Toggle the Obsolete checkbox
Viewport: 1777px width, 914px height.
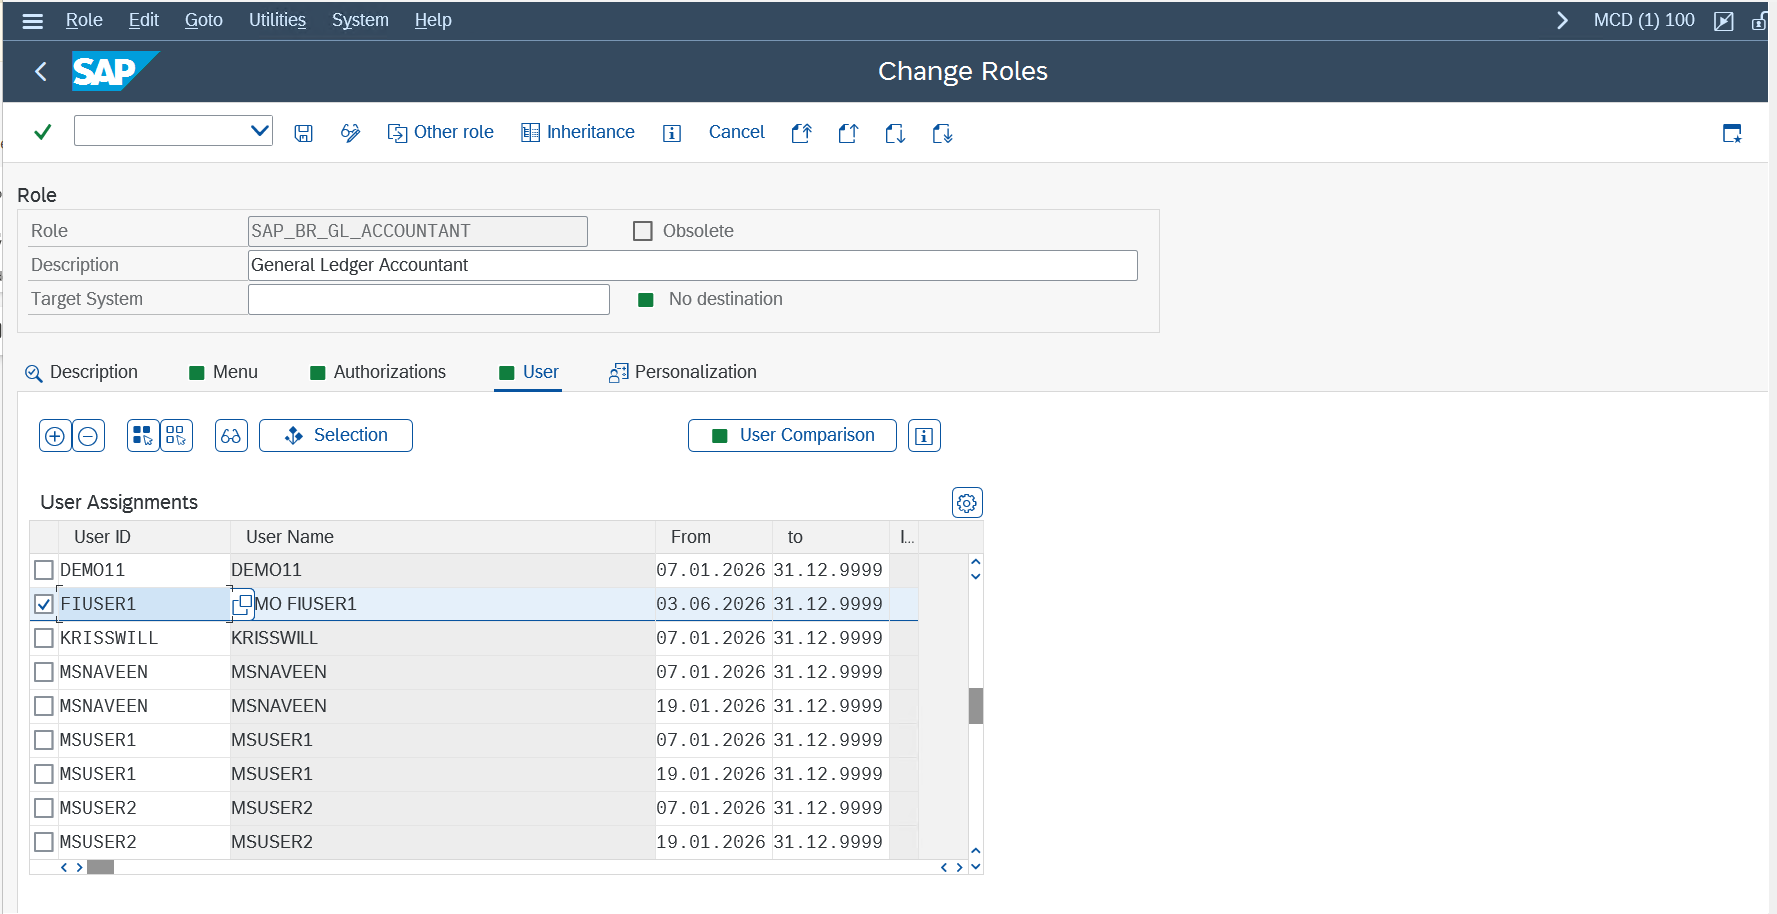[x=643, y=231]
